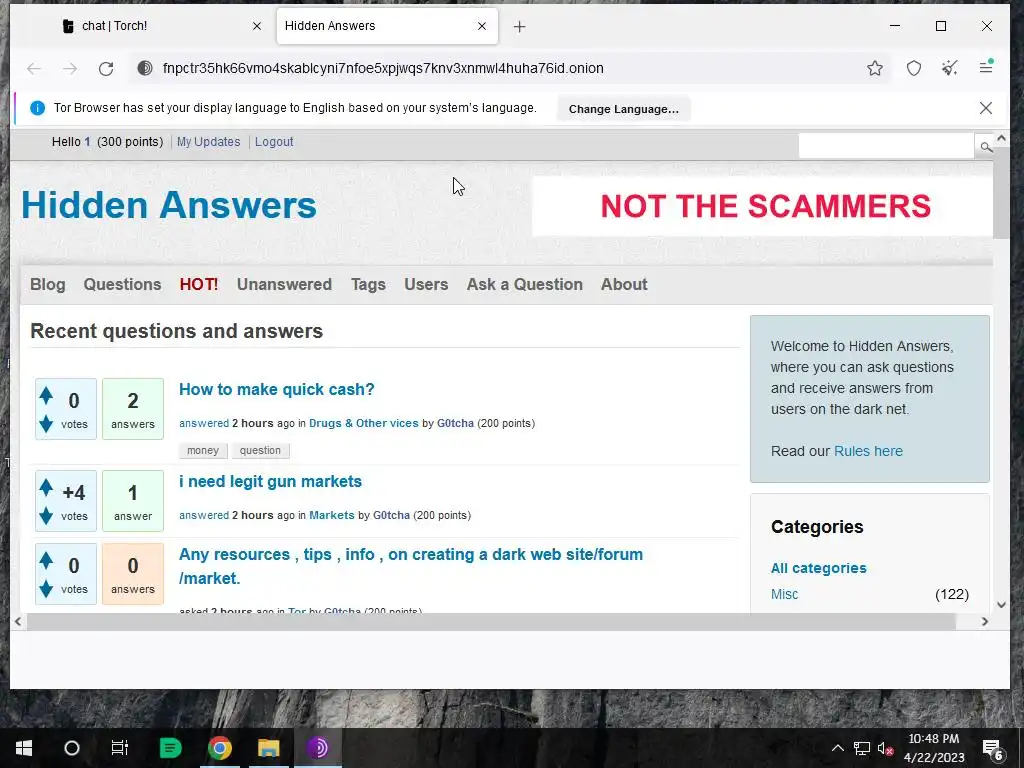Bookmark this page with the star icon
Screen dimensions: 1024x768
pyautogui.click(x=875, y=68)
